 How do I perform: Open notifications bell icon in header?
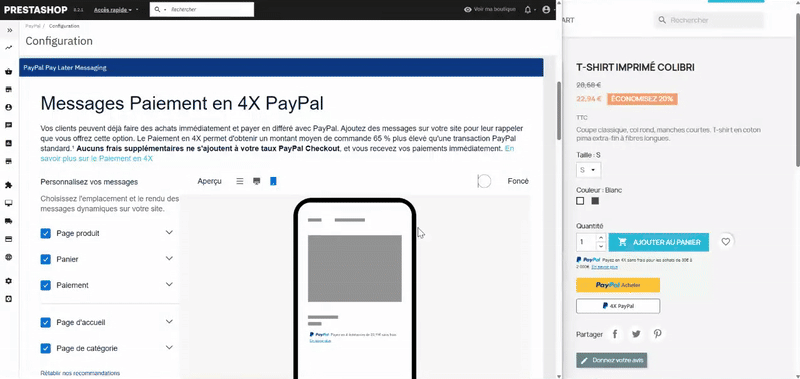point(528,10)
